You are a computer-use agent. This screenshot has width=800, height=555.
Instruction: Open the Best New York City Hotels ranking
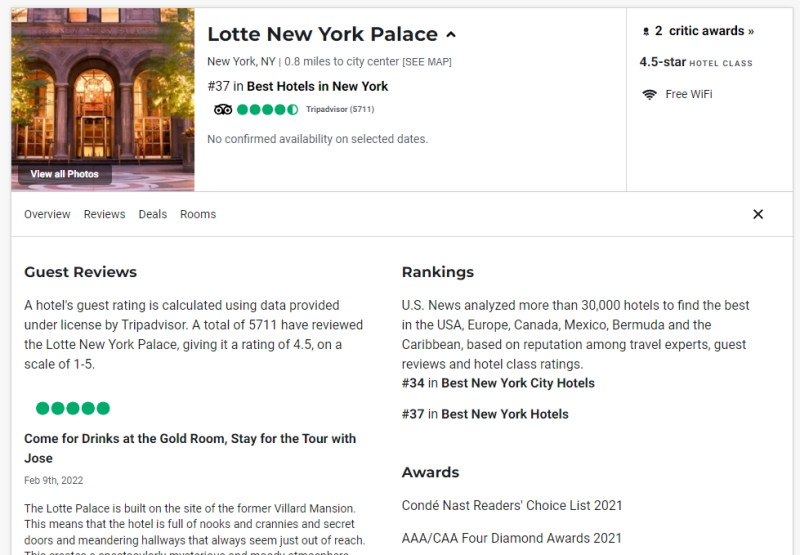(517, 383)
